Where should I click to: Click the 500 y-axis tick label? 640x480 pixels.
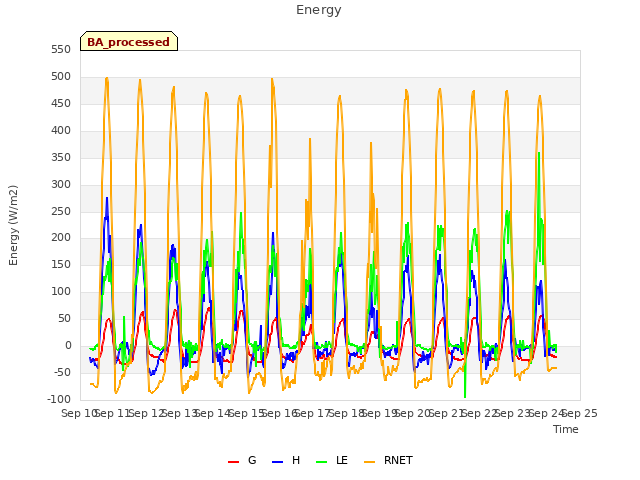click(x=61, y=77)
